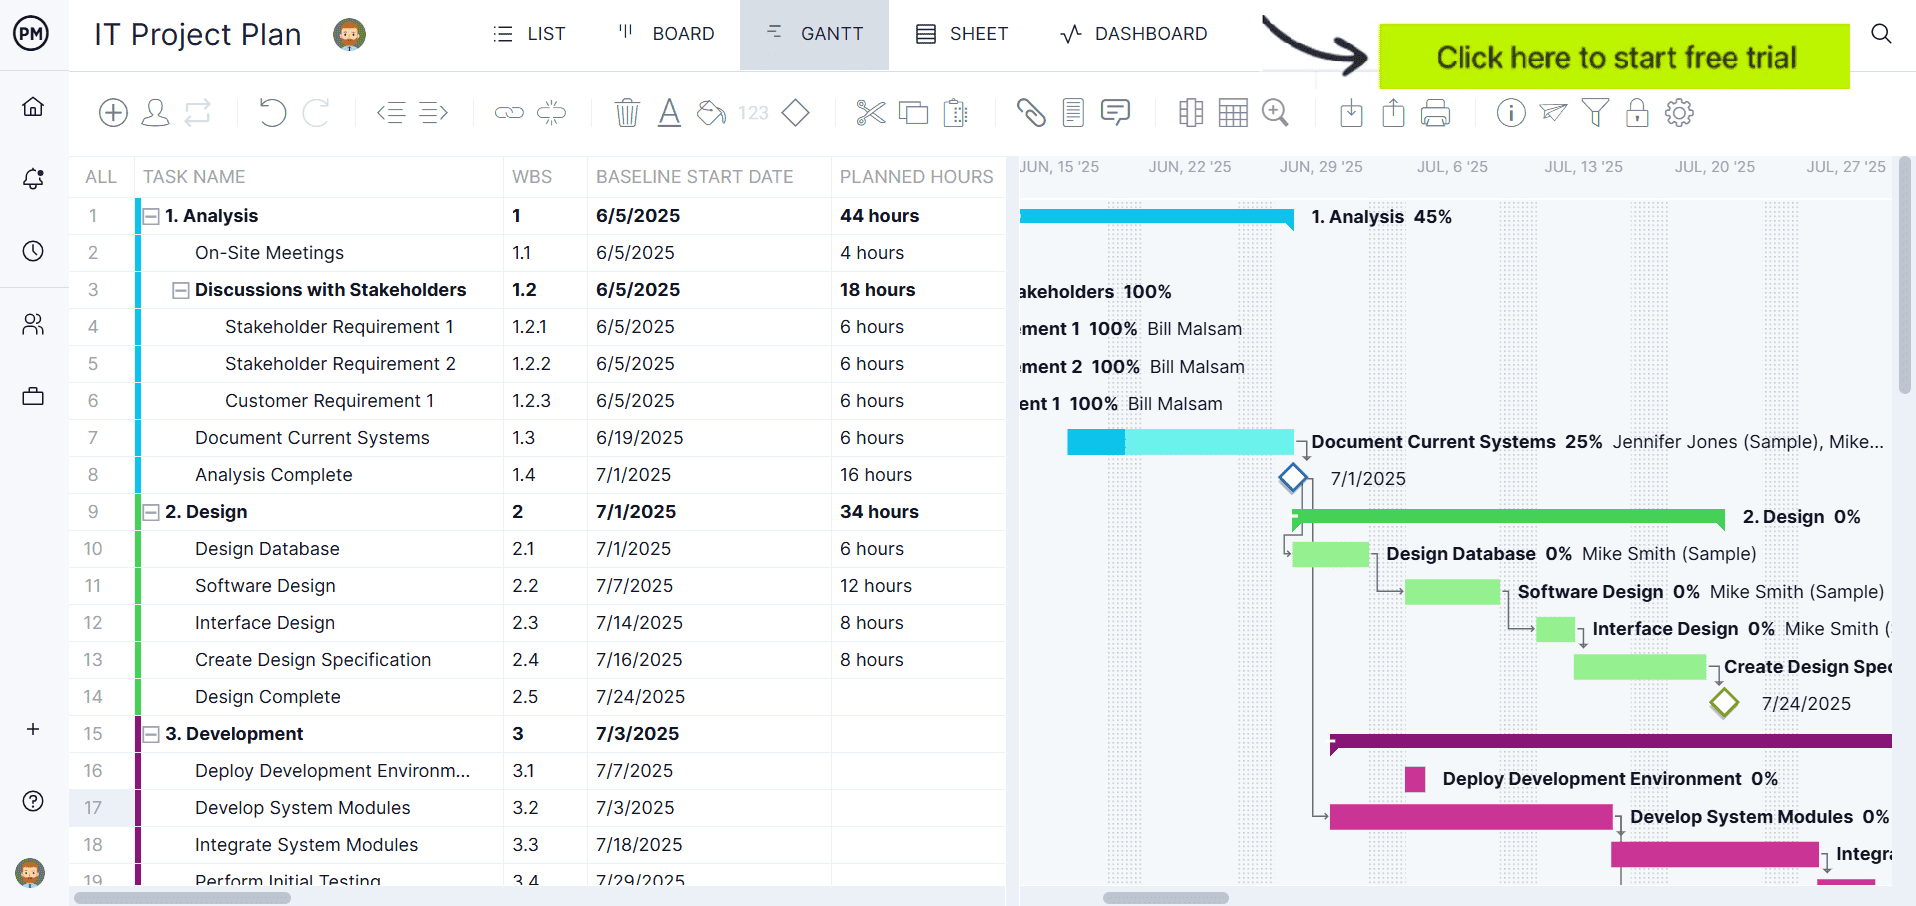Select the link tasks icon

(x=507, y=112)
